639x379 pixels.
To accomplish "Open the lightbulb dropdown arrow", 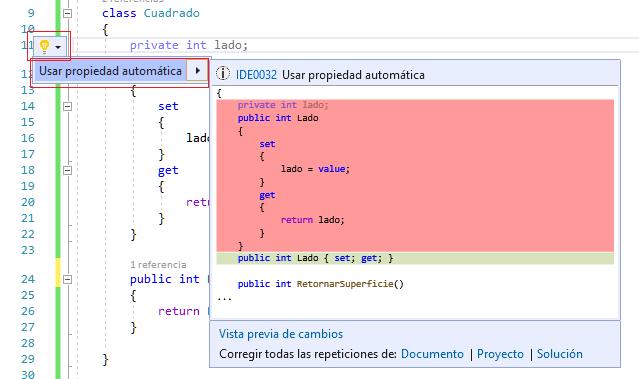I will [x=58, y=47].
